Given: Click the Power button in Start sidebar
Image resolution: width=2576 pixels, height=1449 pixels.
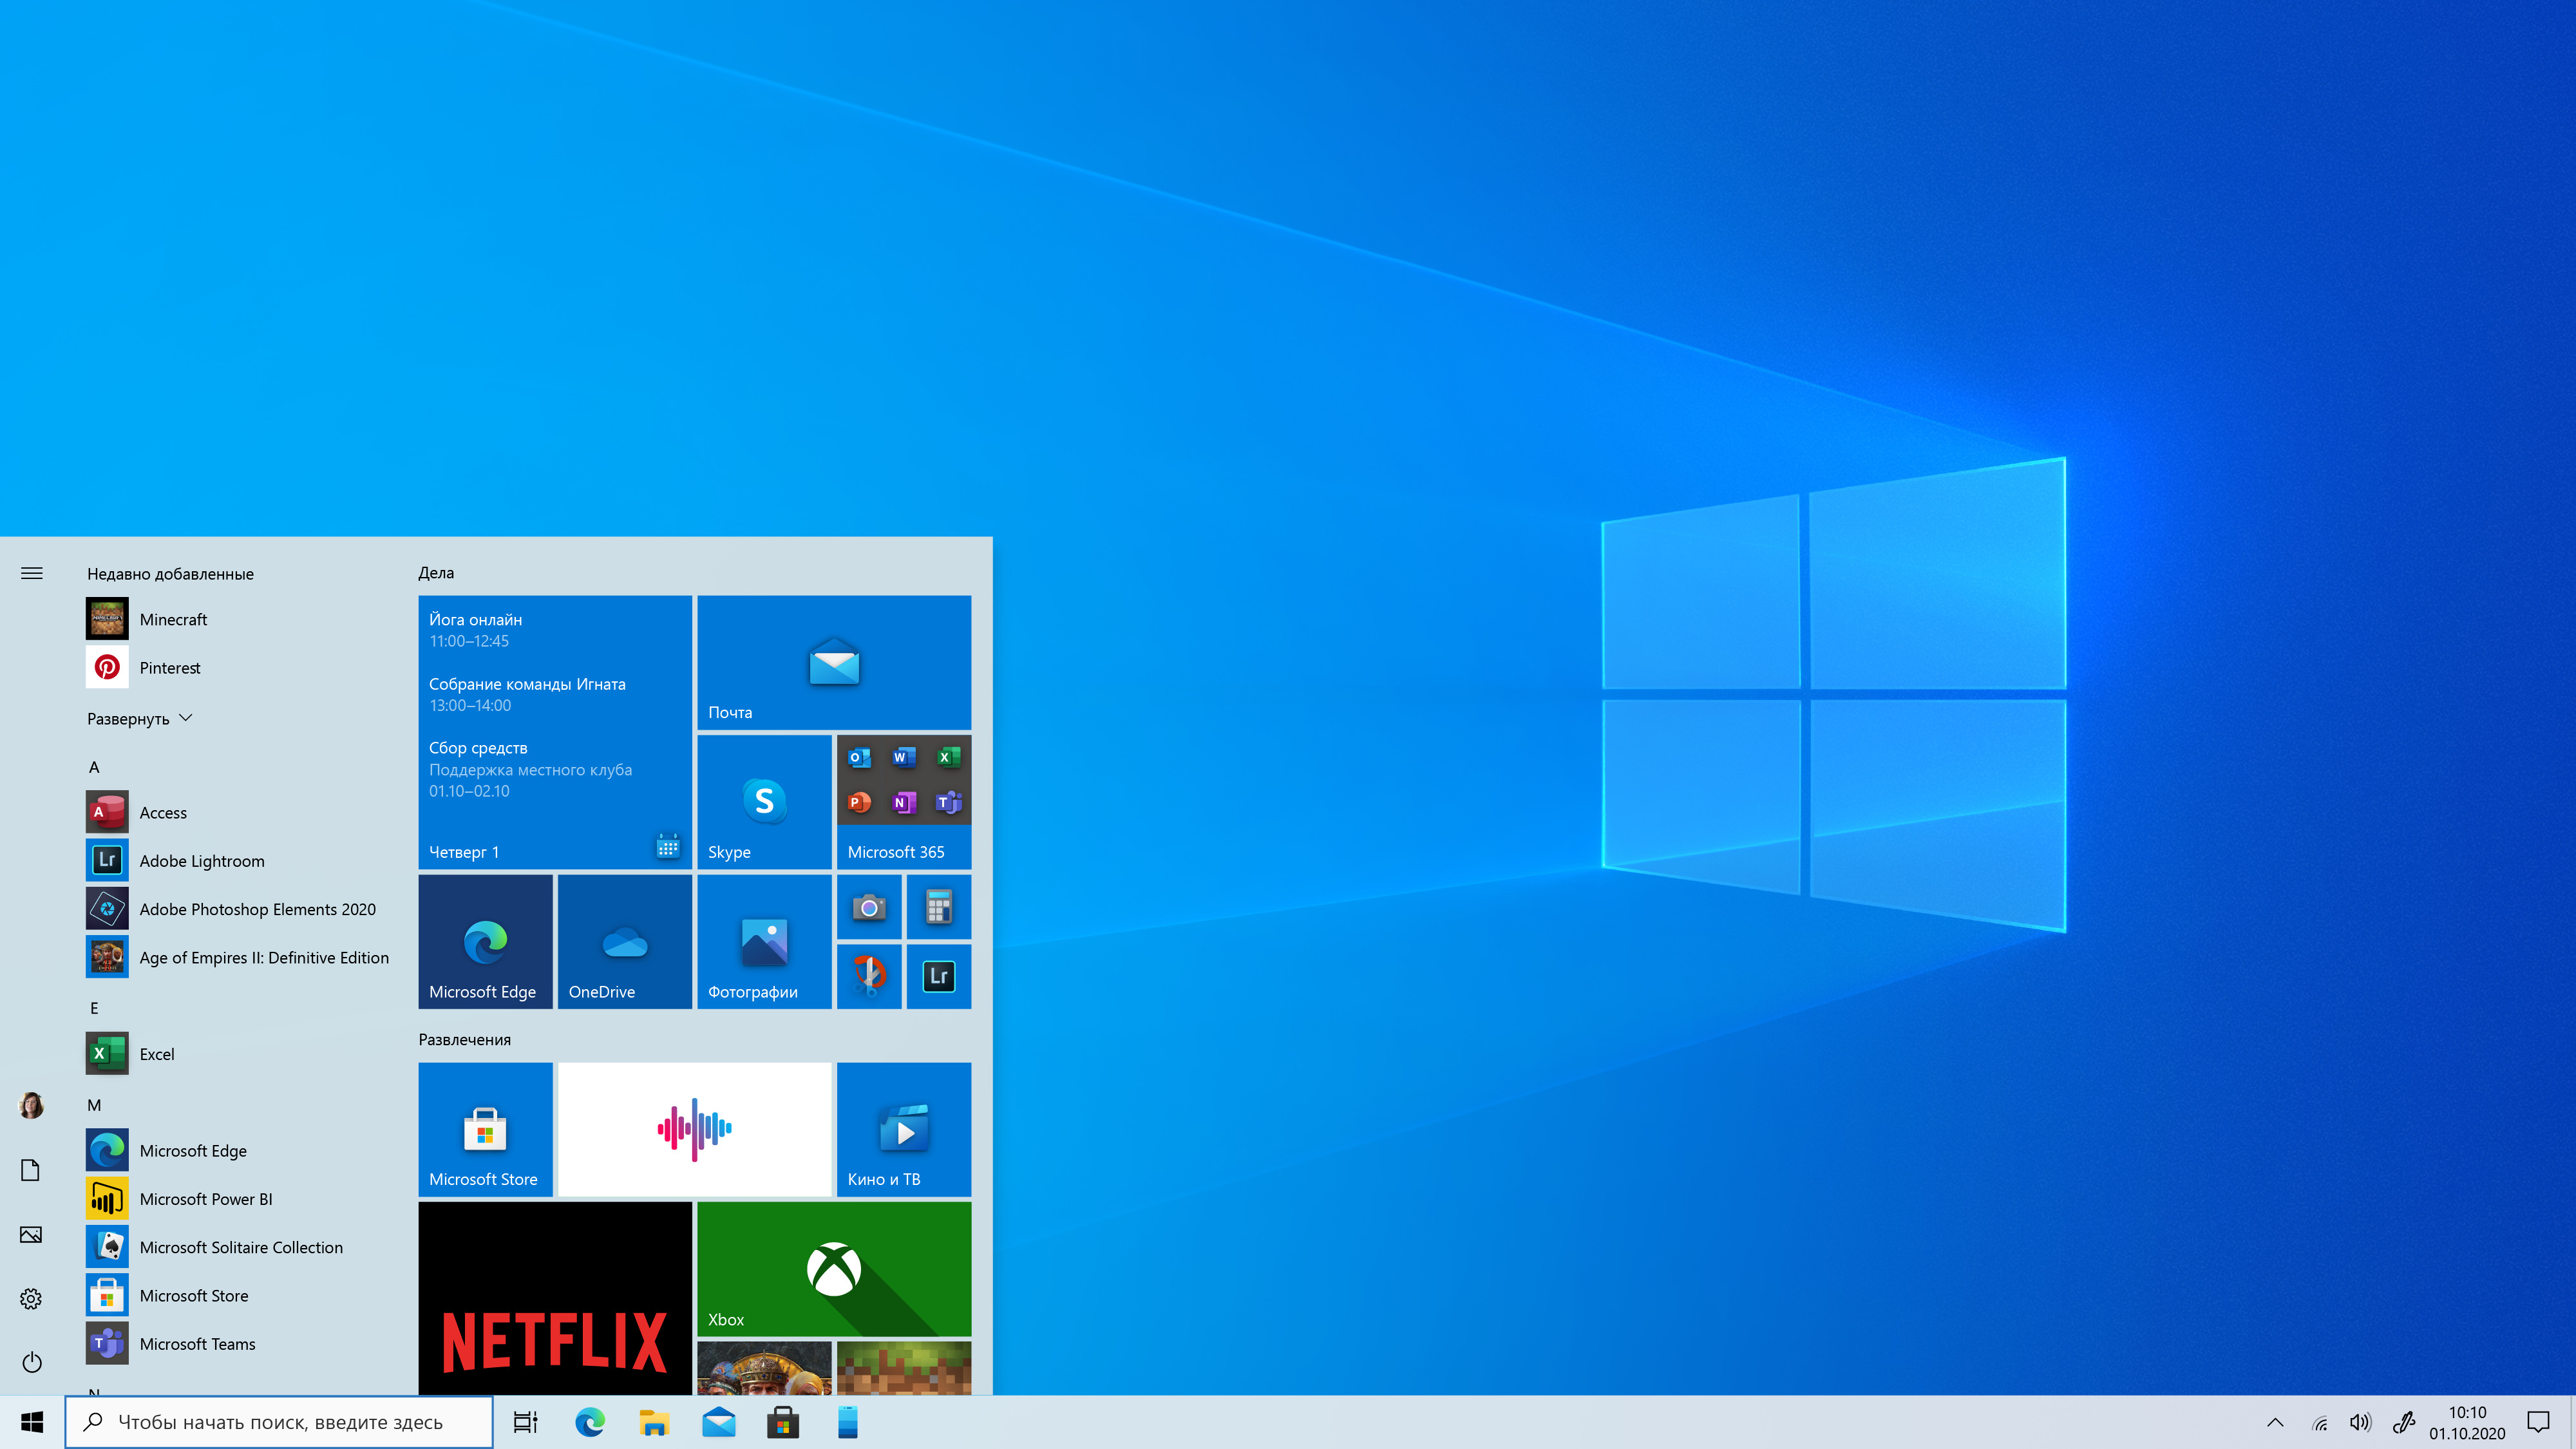Looking at the screenshot, I should tap(31, 1362).
